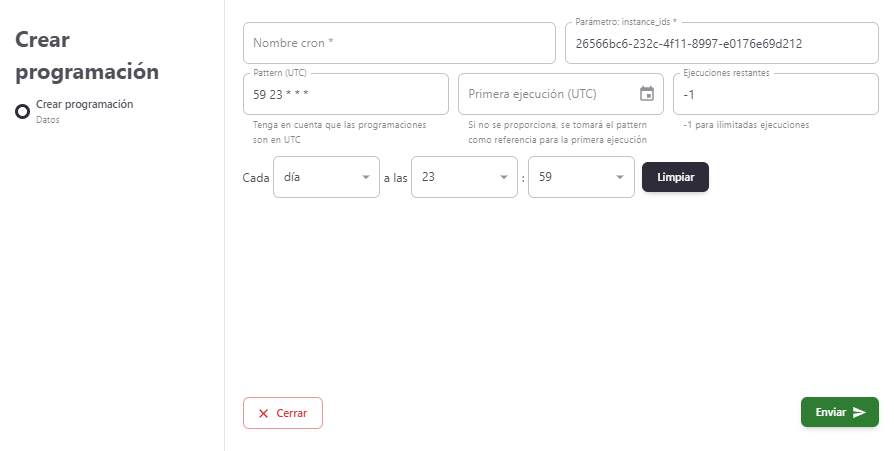
Task: Focus the Nombre cron field
Action: [398, 43]
